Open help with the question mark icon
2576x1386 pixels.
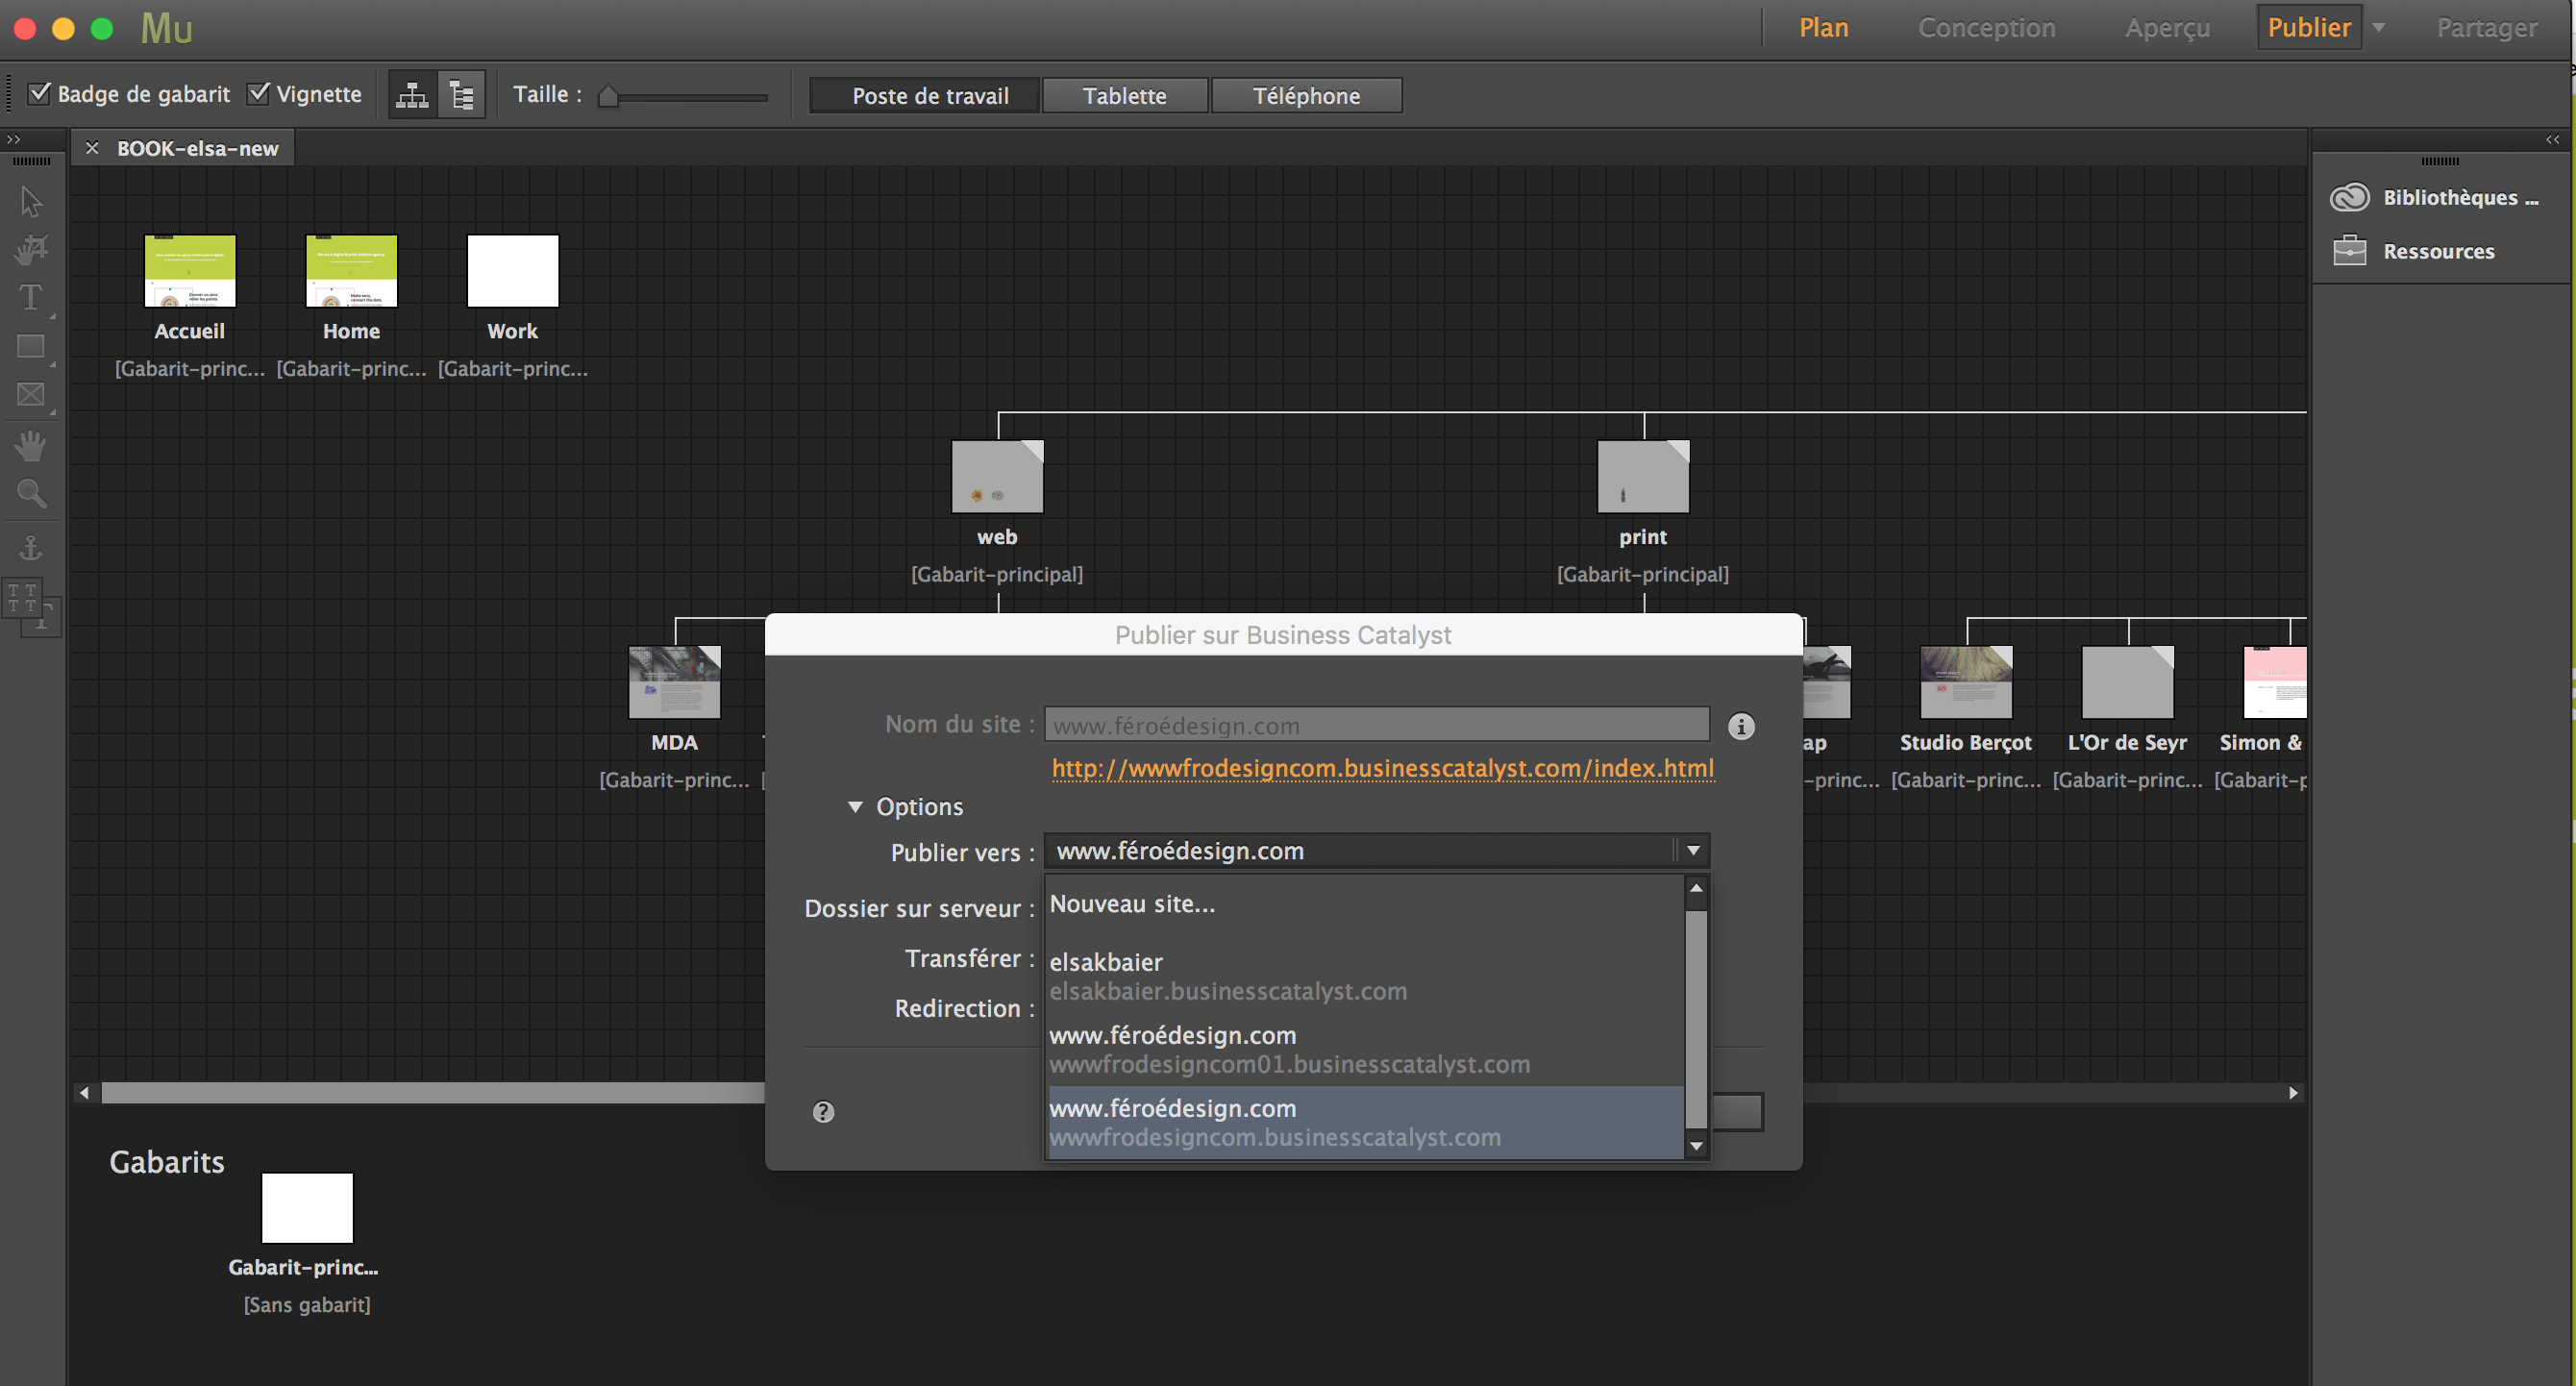823,1112
